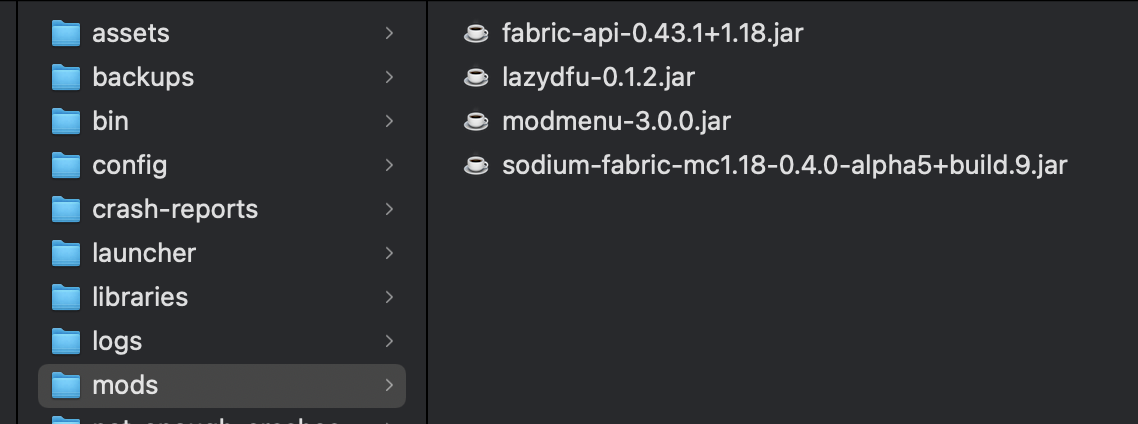The width and height of the screenshot is (1138, 424).
Task: Click the chevron next to logs
Action: 388,341
